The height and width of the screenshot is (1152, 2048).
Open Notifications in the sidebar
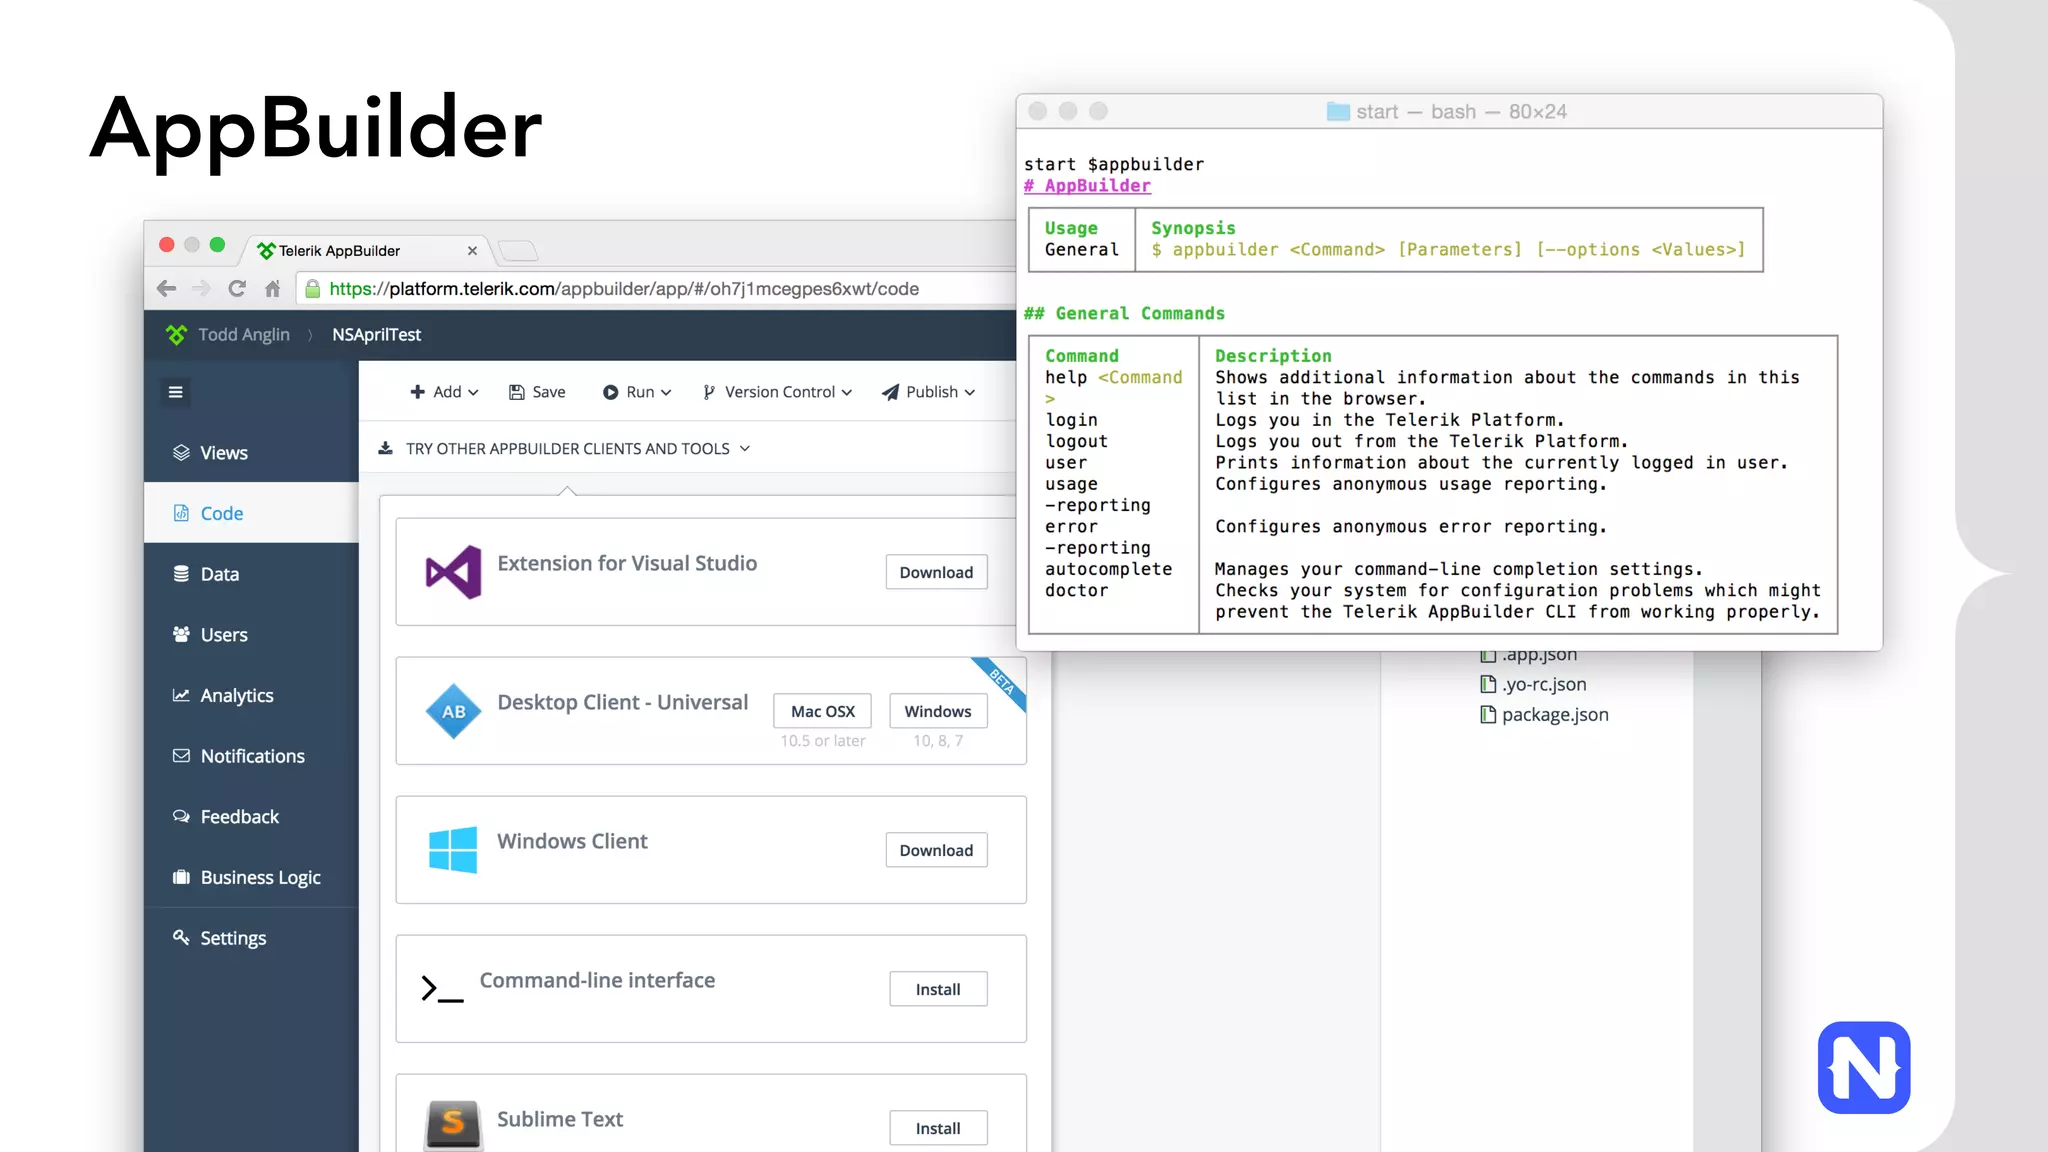click(x=251, y=756)
